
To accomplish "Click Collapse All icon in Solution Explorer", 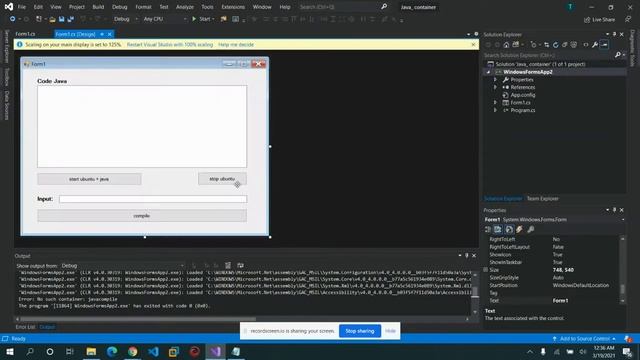I will 564,45.
